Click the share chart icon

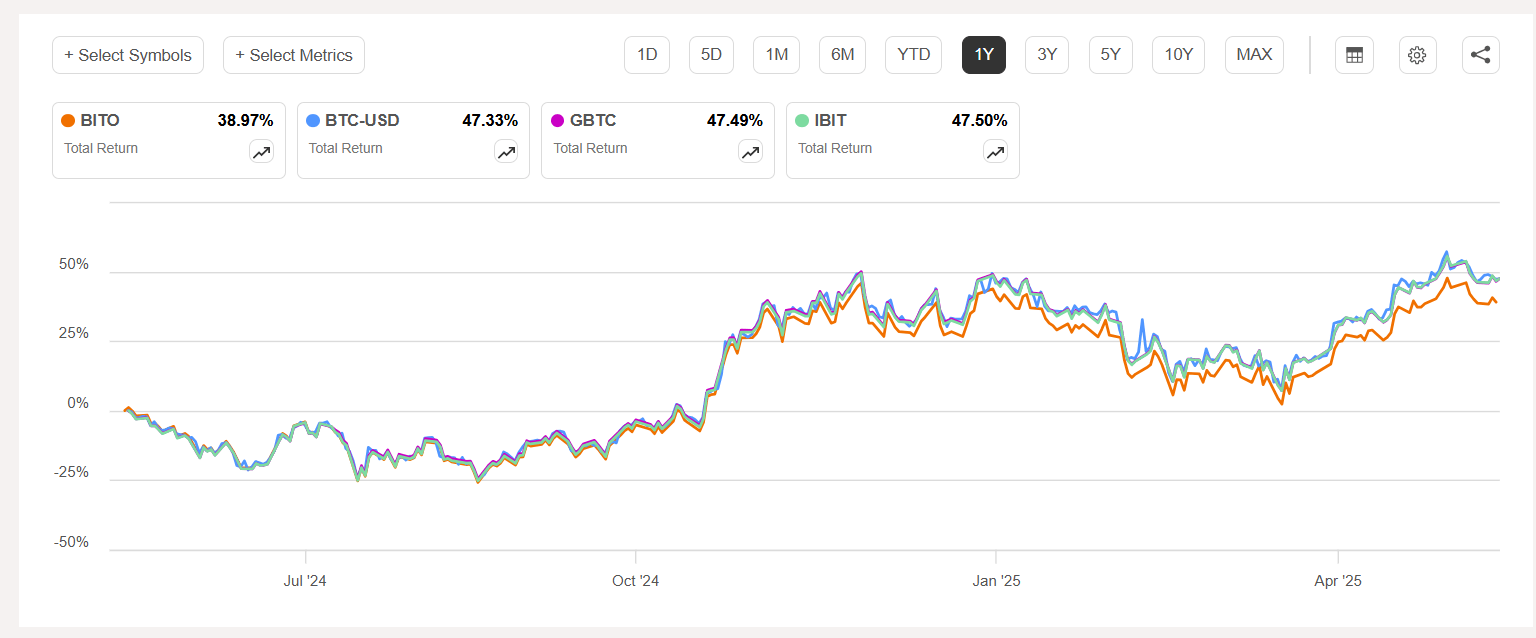point(1480,55)
